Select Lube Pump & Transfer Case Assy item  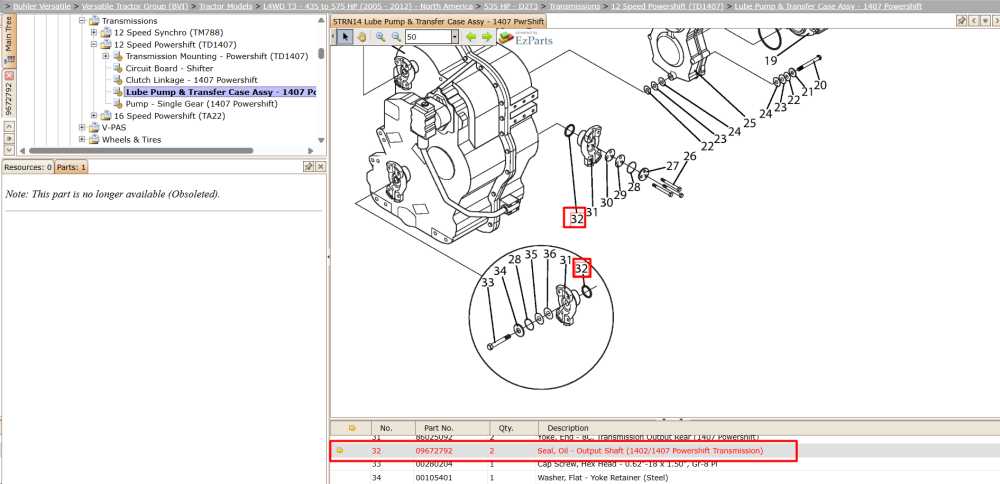pos(221,92)
